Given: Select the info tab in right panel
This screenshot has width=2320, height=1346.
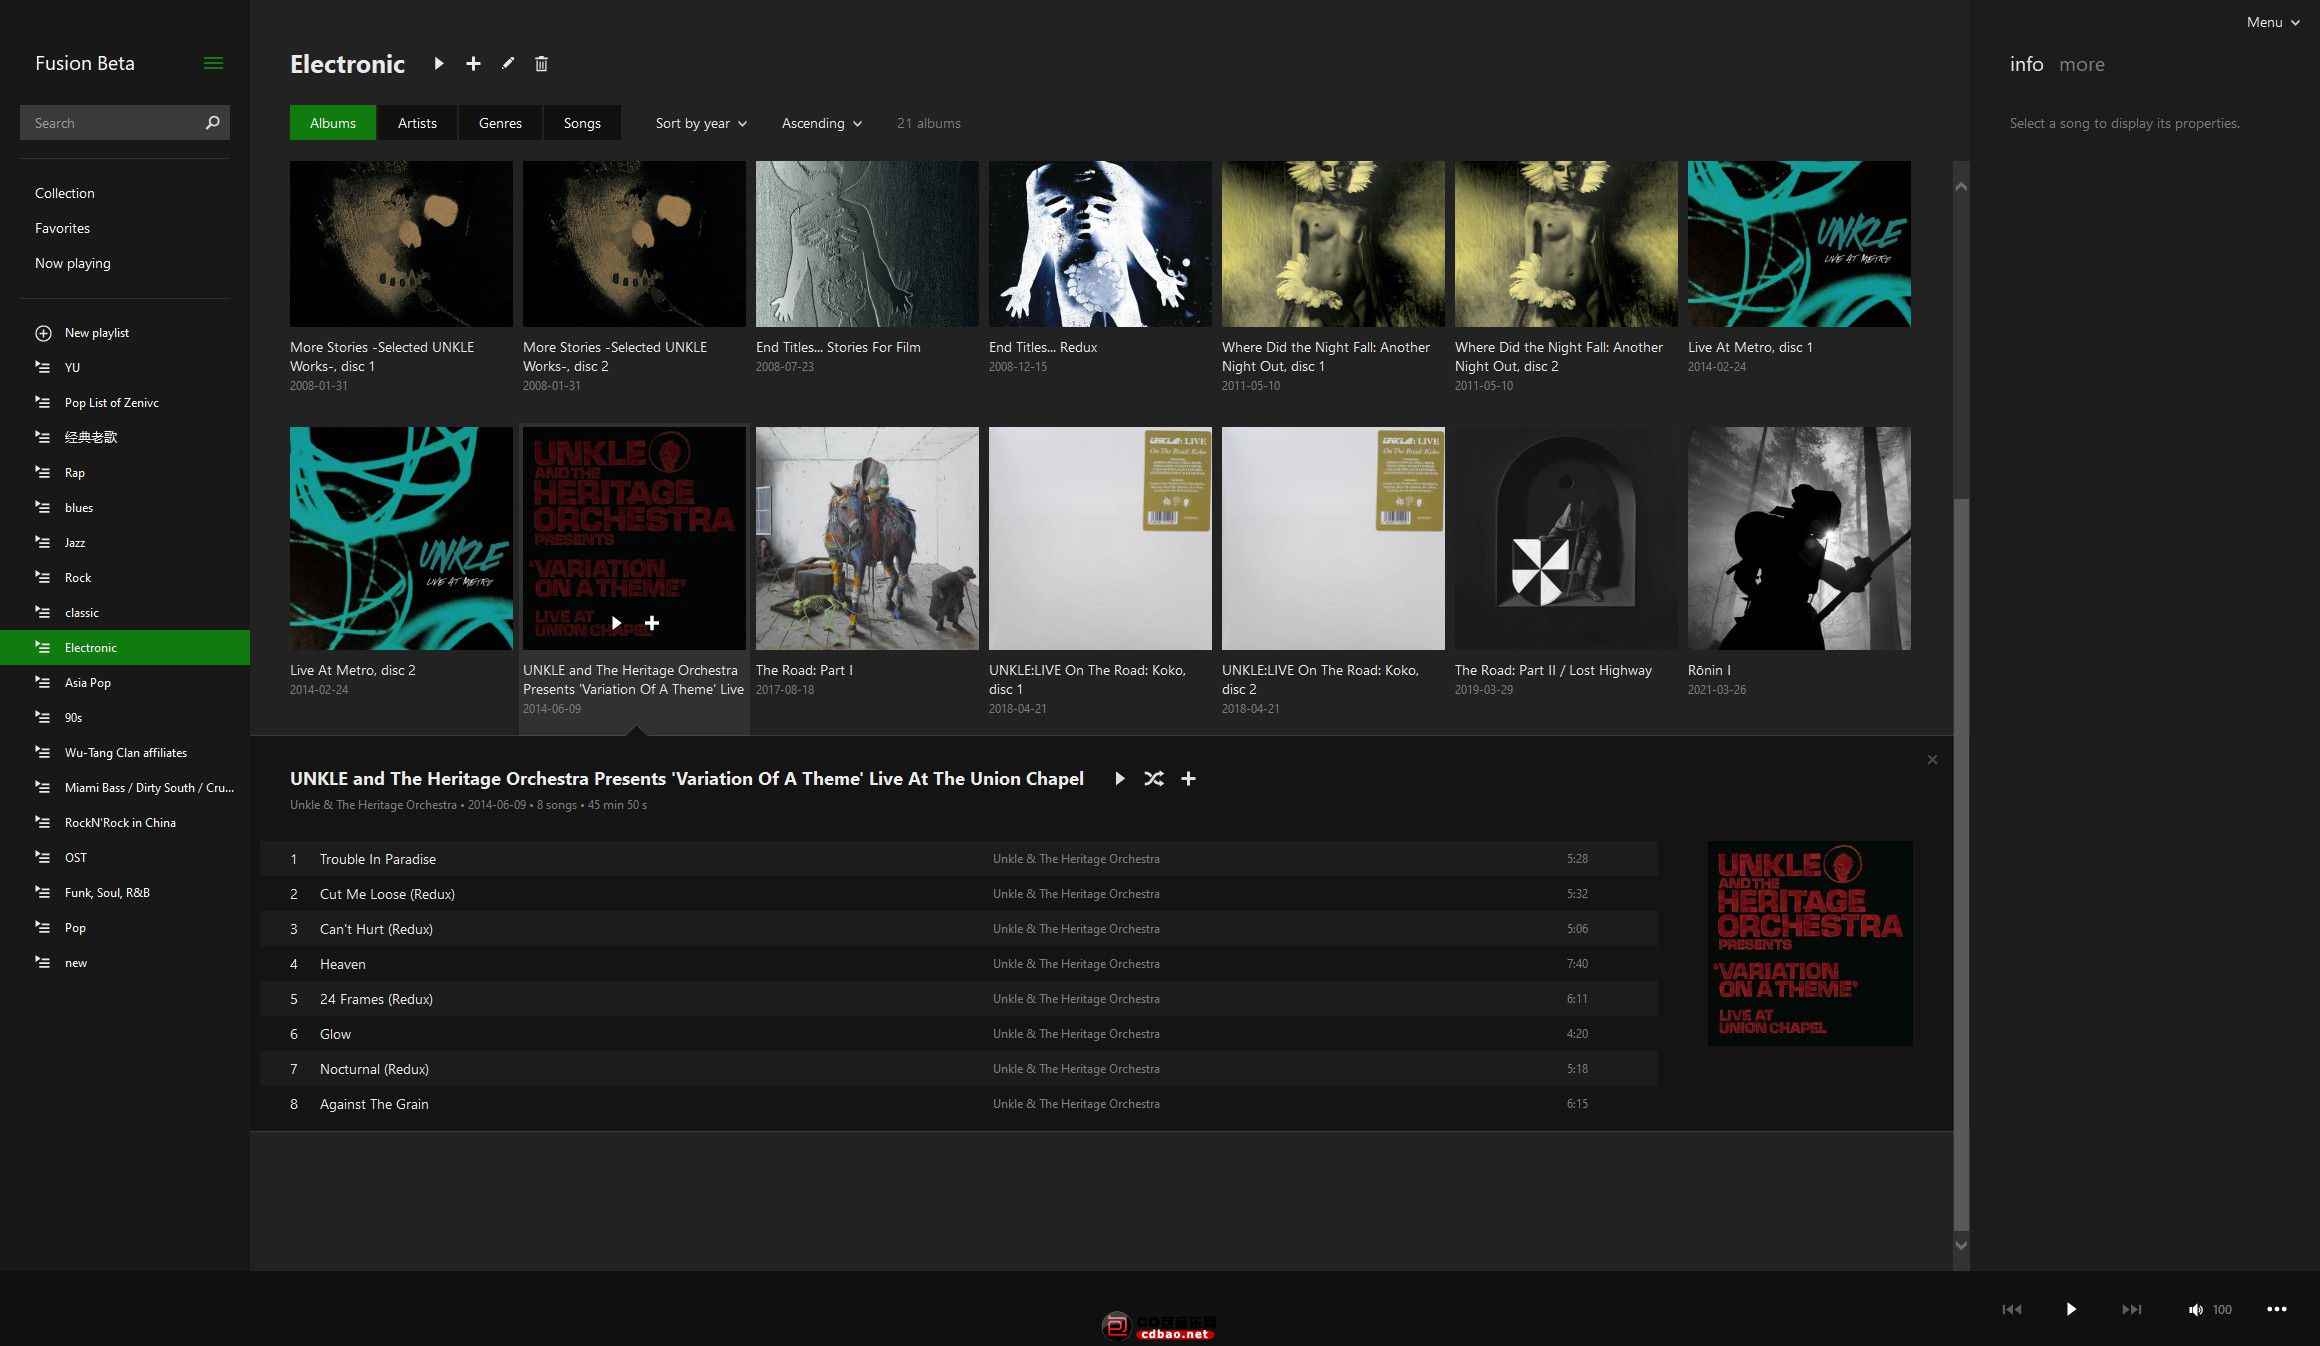Looking at the screenshot, I should click(x=2026, y=64).
